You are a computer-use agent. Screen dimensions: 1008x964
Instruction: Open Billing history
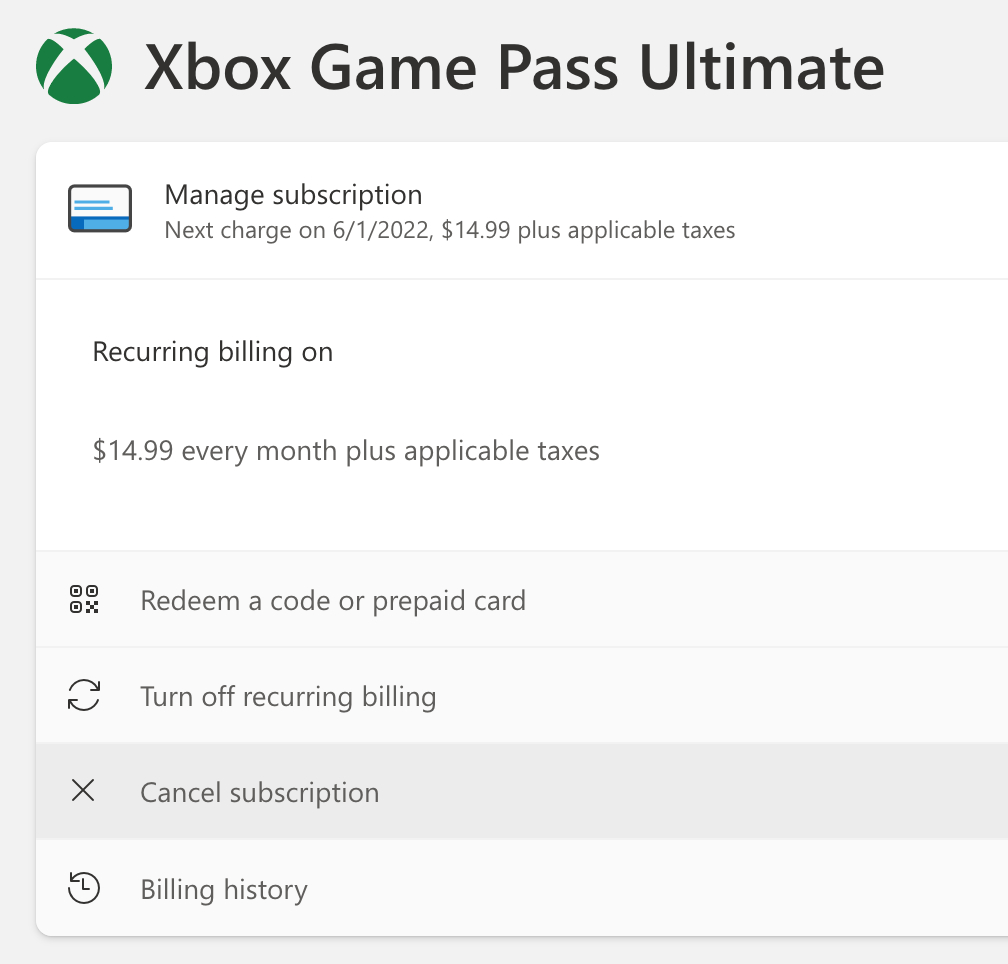tap(224, 889)
